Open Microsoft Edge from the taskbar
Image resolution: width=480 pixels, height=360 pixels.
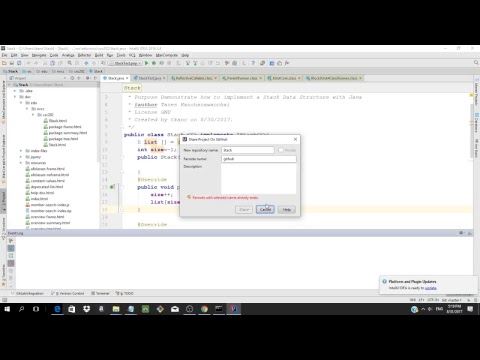[57, 309]
